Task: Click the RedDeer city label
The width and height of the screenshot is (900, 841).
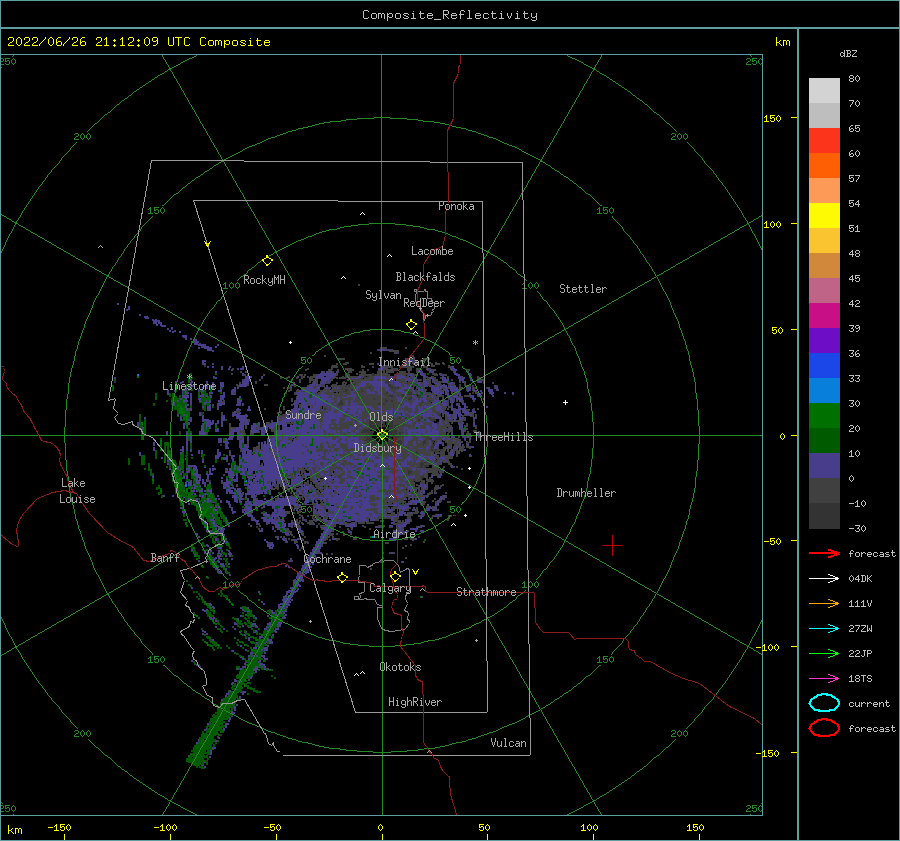Action: [x=424, y=303]
